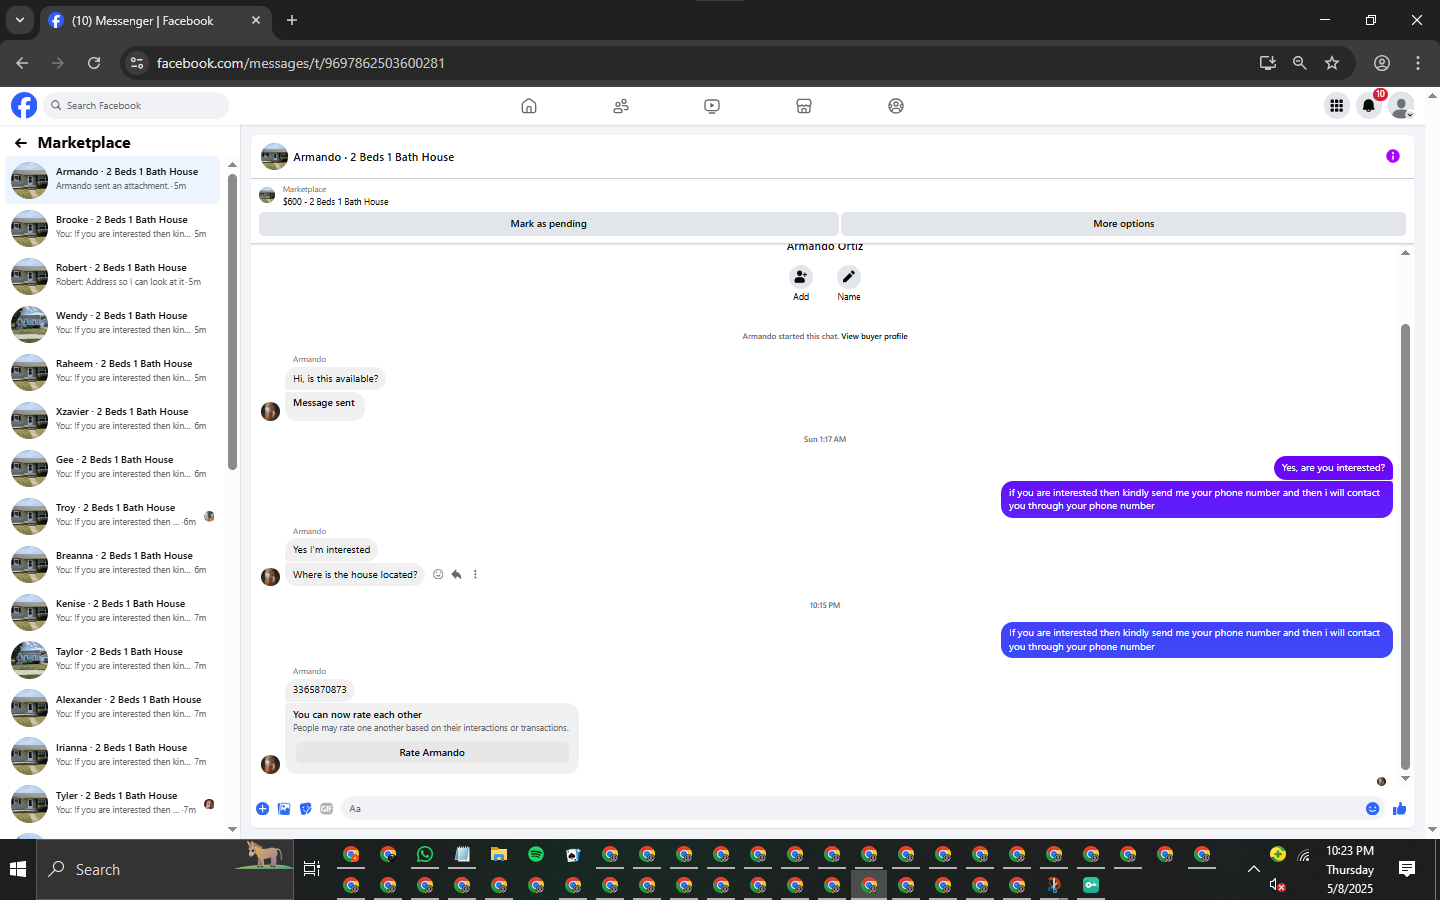
Task: Click the chat messages scrollbar
Action: click(1405, 546)
